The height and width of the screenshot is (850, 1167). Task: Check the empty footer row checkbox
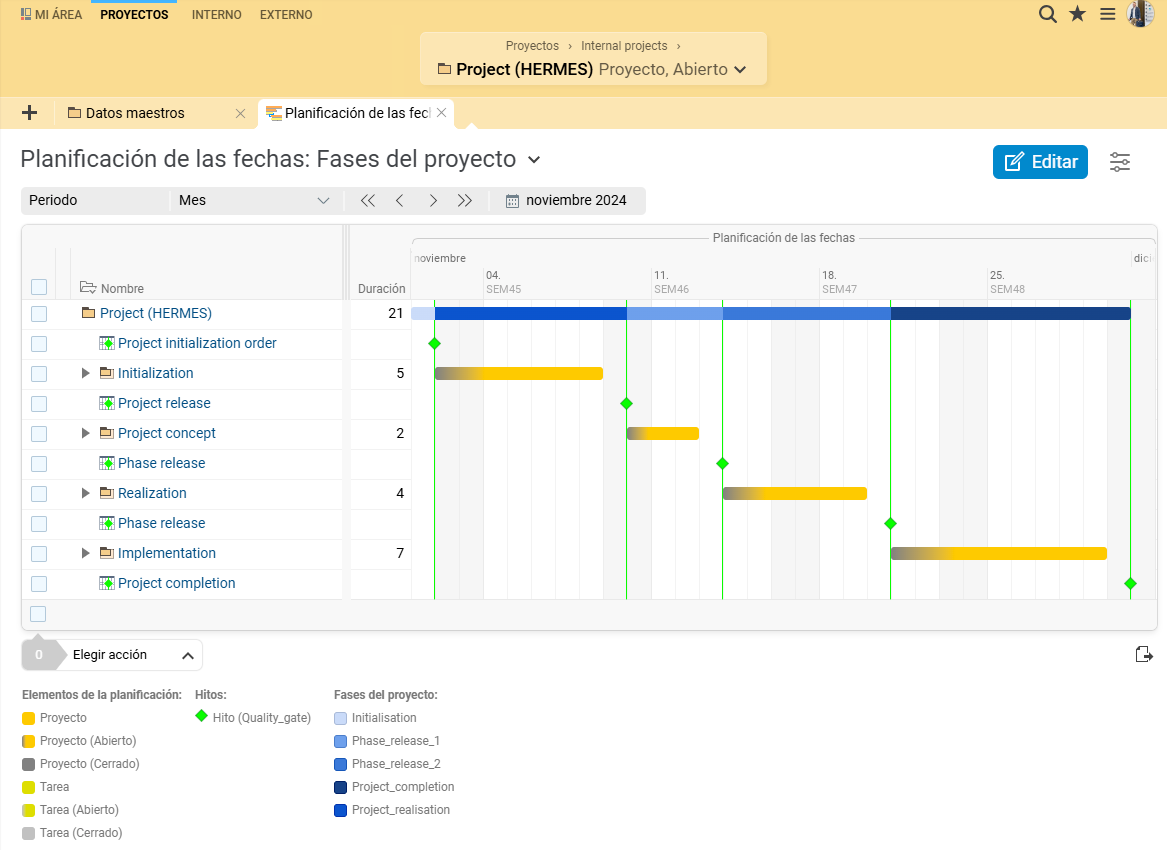(x=38, y=614)
